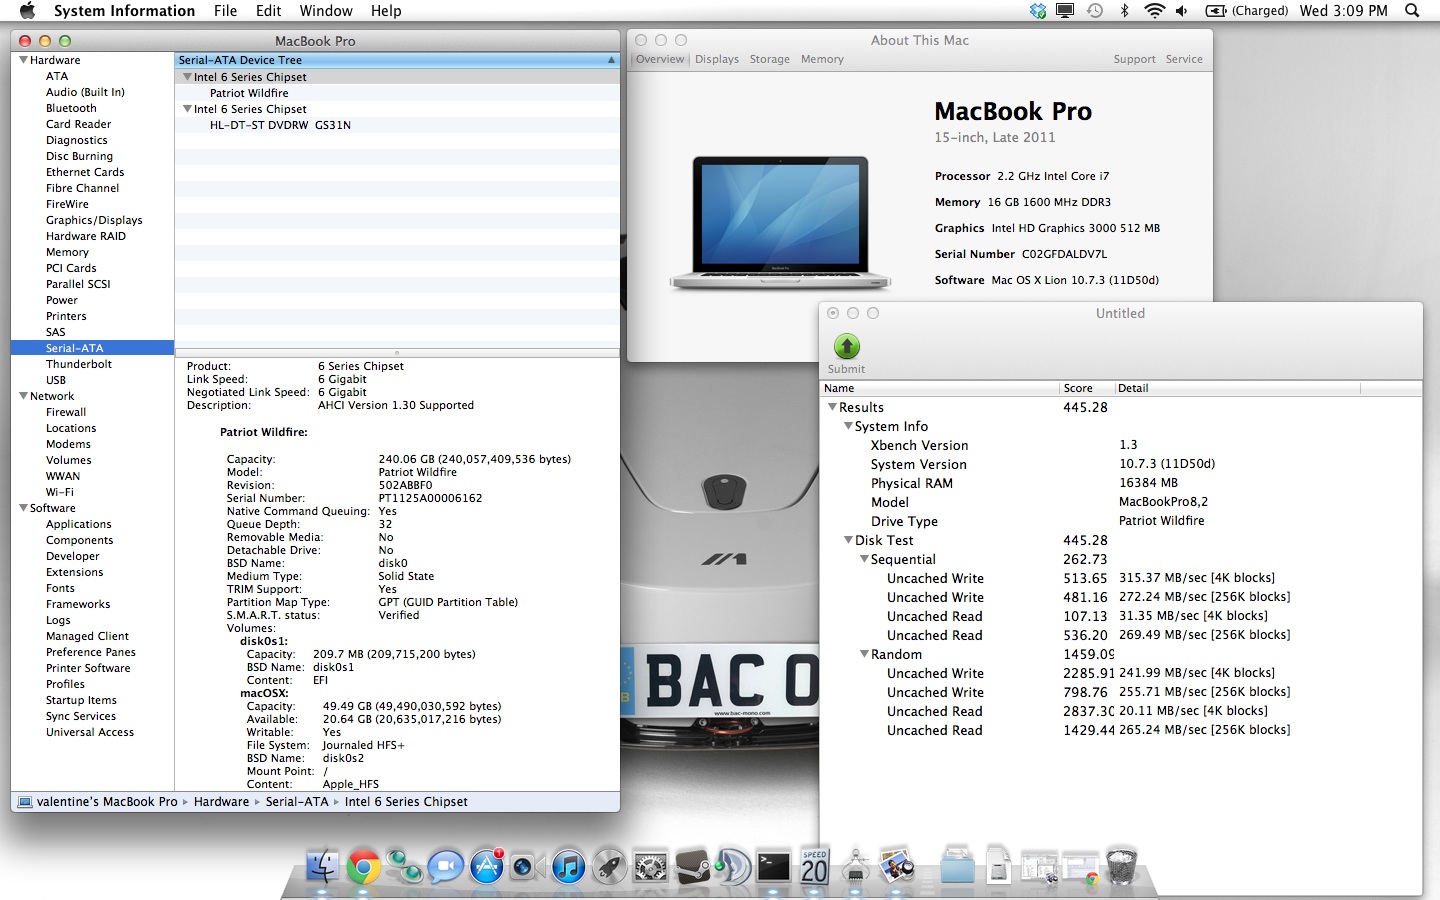Open the App Store dock icon
Image resolution: width=1440 pixels, height=900 pixels.
pos(487,866)
